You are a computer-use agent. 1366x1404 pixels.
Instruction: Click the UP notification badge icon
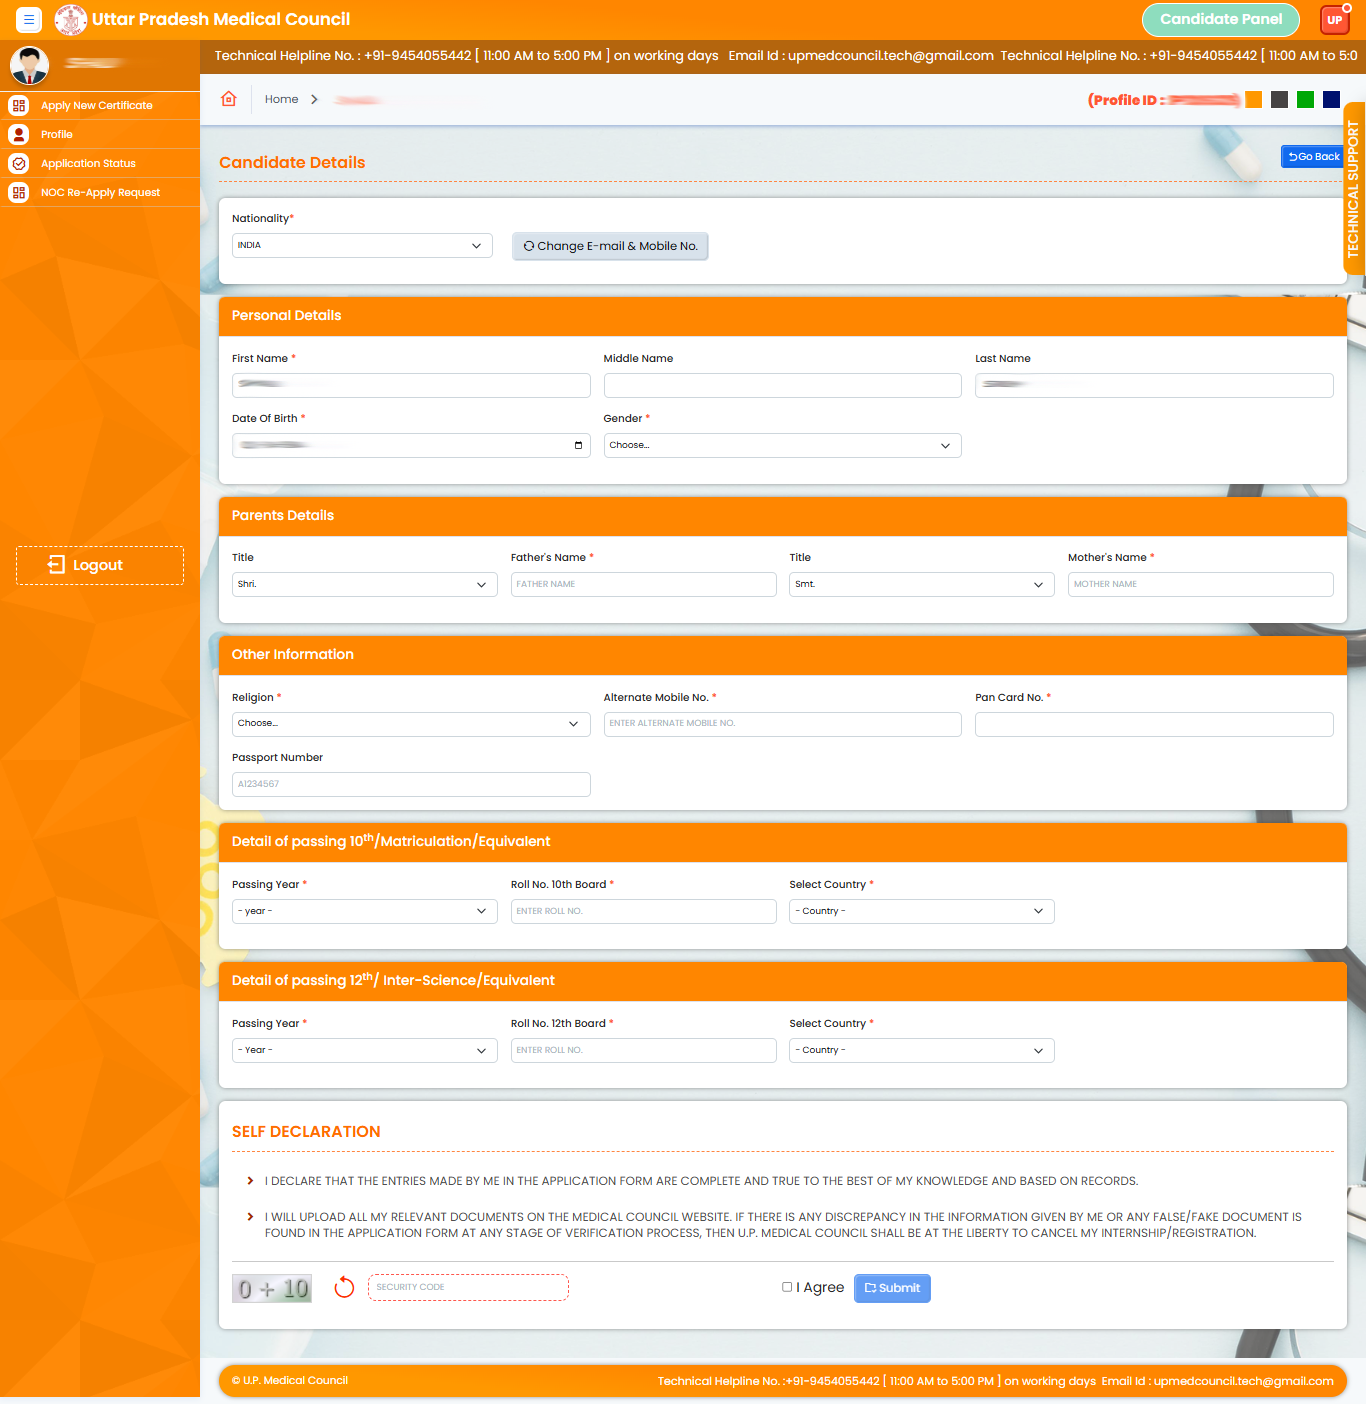[1334, 20]
